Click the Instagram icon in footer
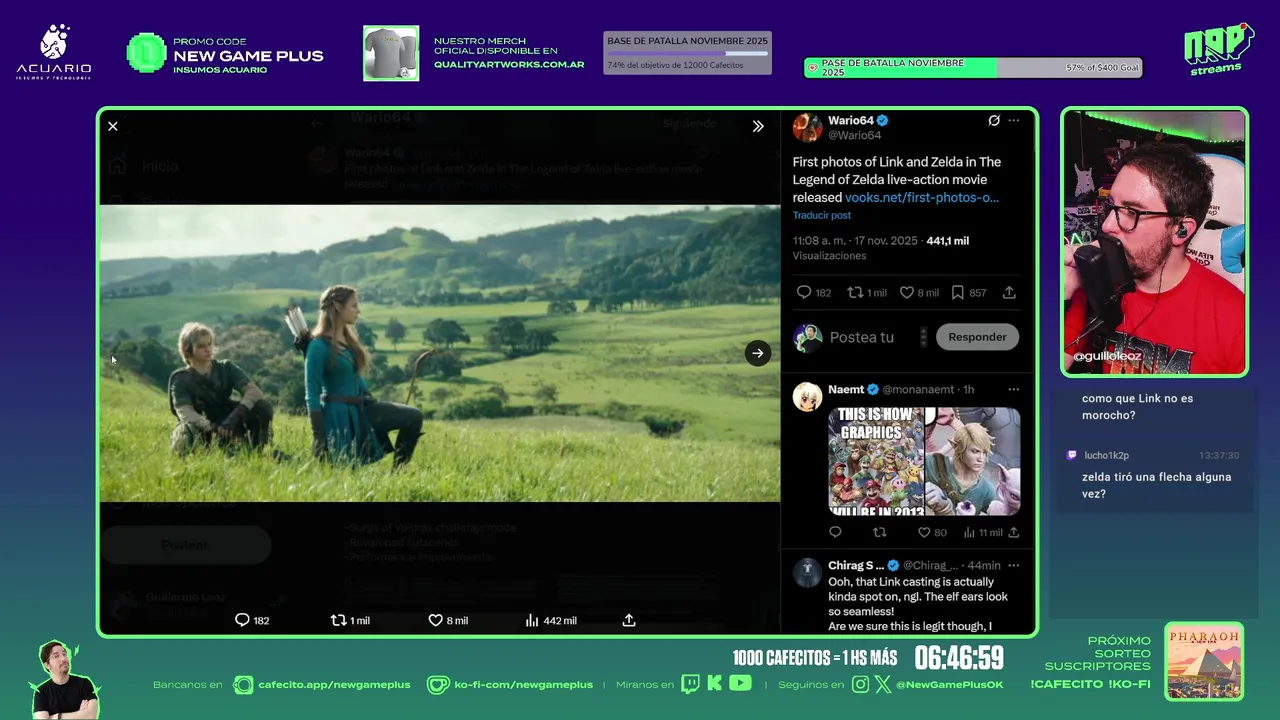Screen dimensions: 1280x720 coord(861,684)
